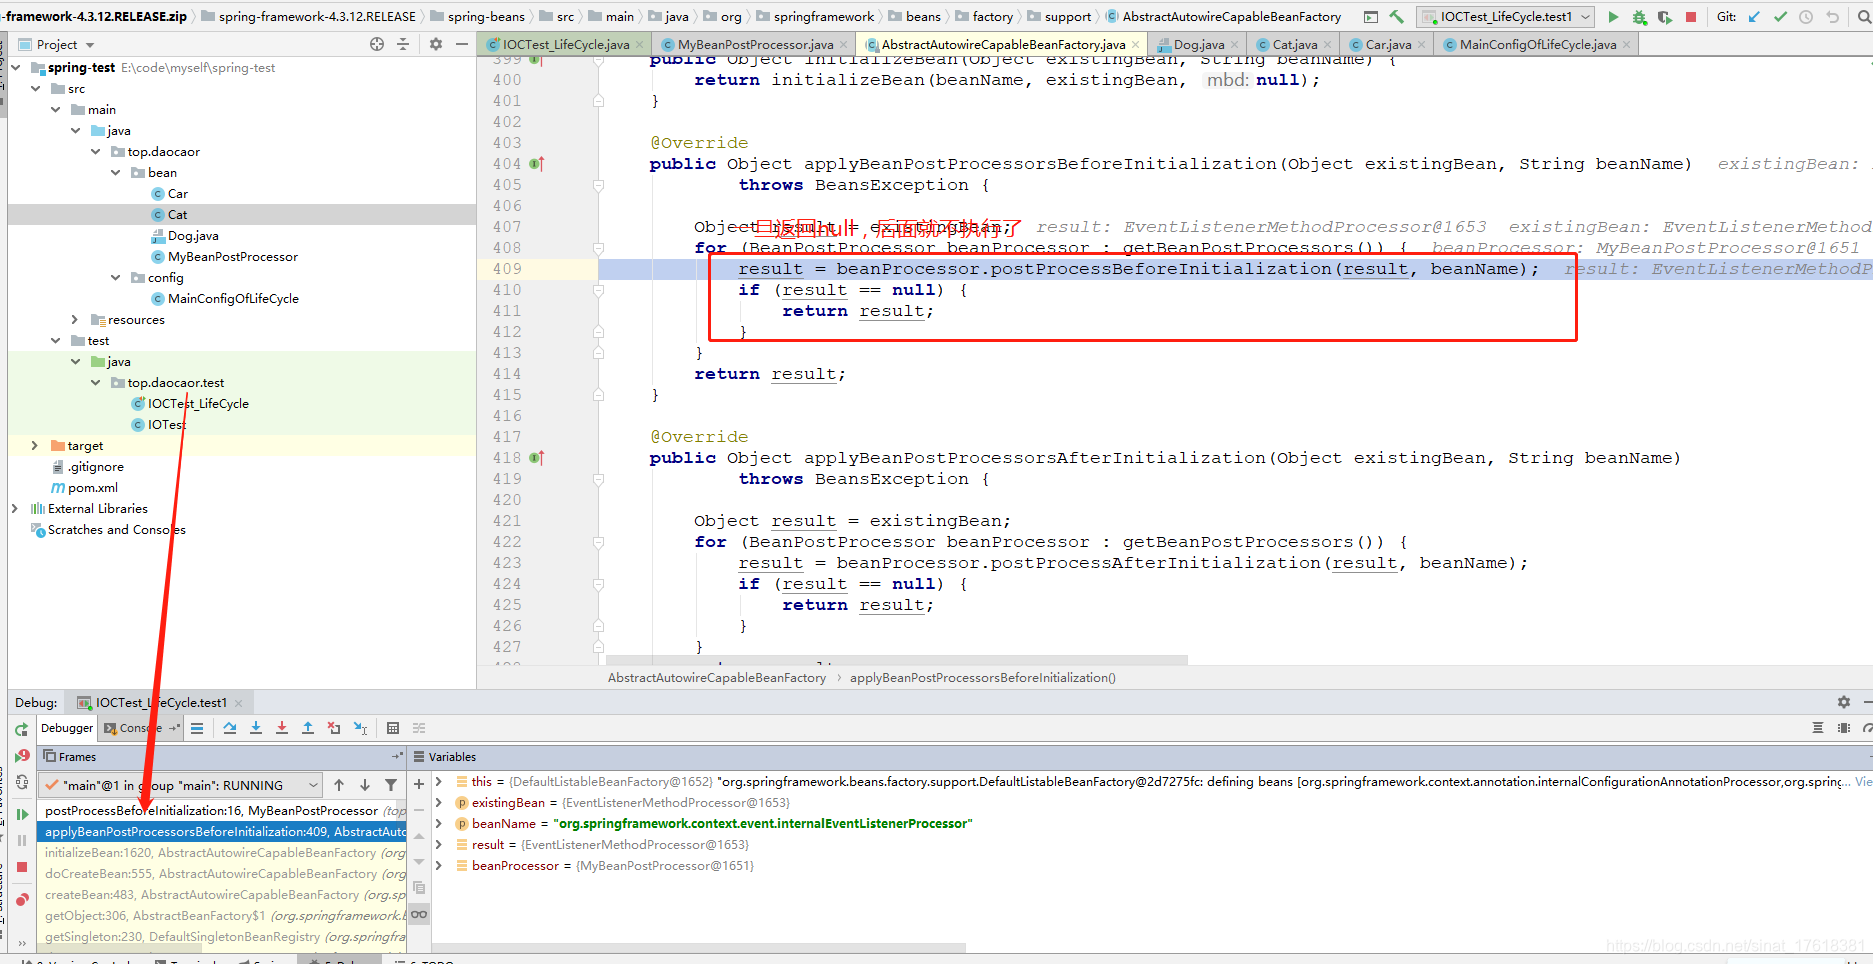Open Project panel settings gear
Image resolution: width=1873 pixels, height=964 pixels.
point(436,44)
